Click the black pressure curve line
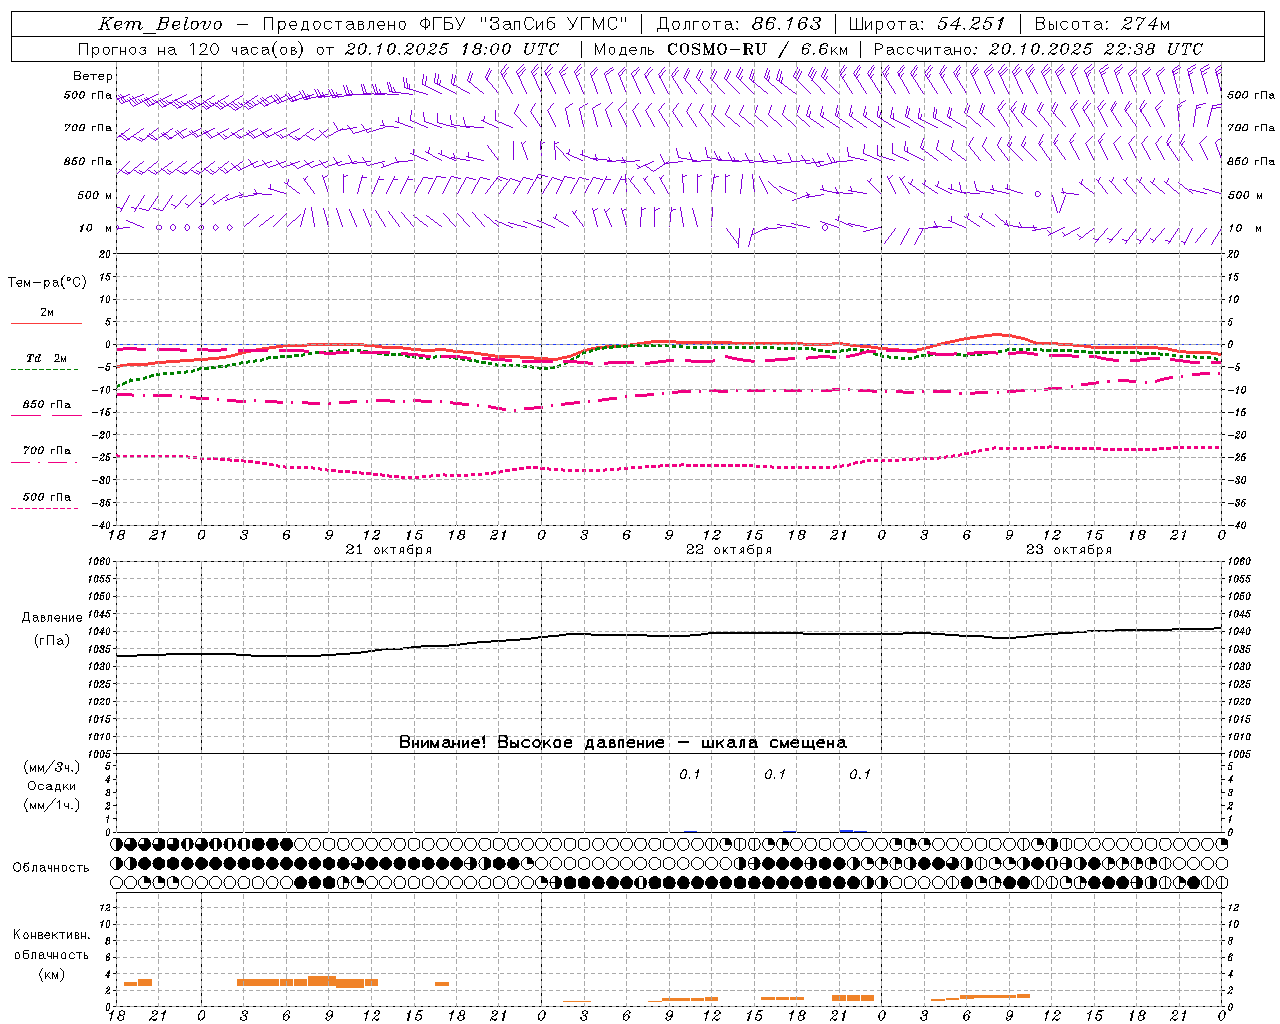The height and width of the screenshot is (1024, 1280). click(668, 635)
